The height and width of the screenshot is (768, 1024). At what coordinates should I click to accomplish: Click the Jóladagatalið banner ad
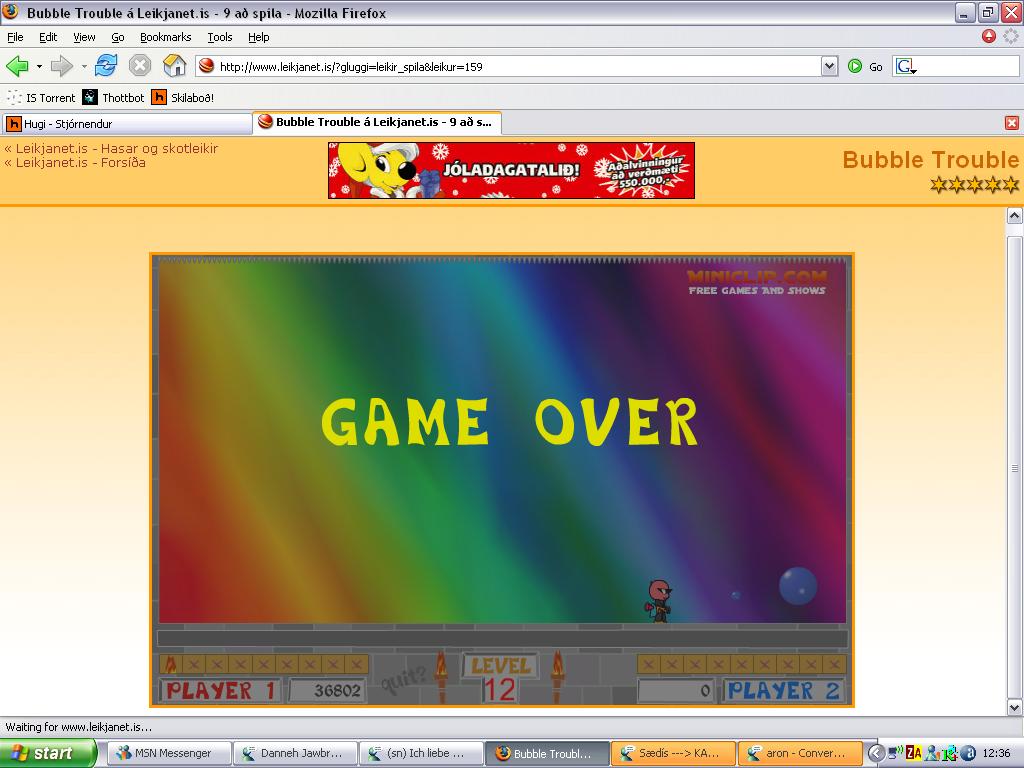[x=511, y=170]
